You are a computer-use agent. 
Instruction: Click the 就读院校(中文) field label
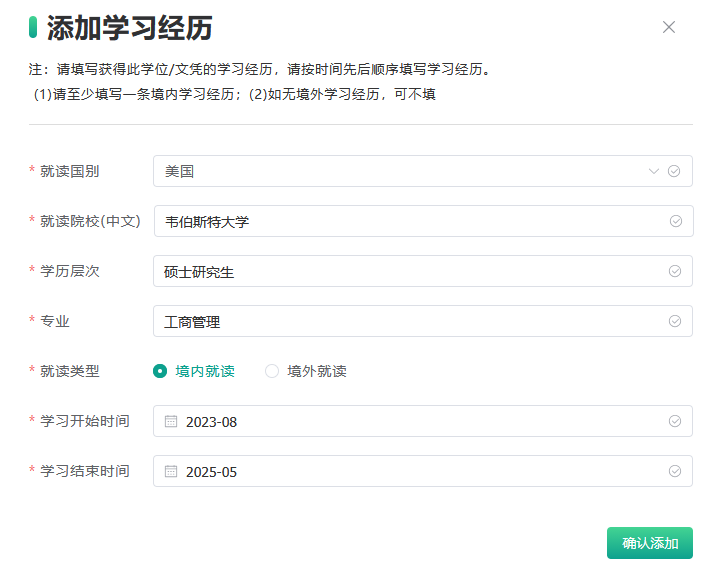[x=90, y=221]
